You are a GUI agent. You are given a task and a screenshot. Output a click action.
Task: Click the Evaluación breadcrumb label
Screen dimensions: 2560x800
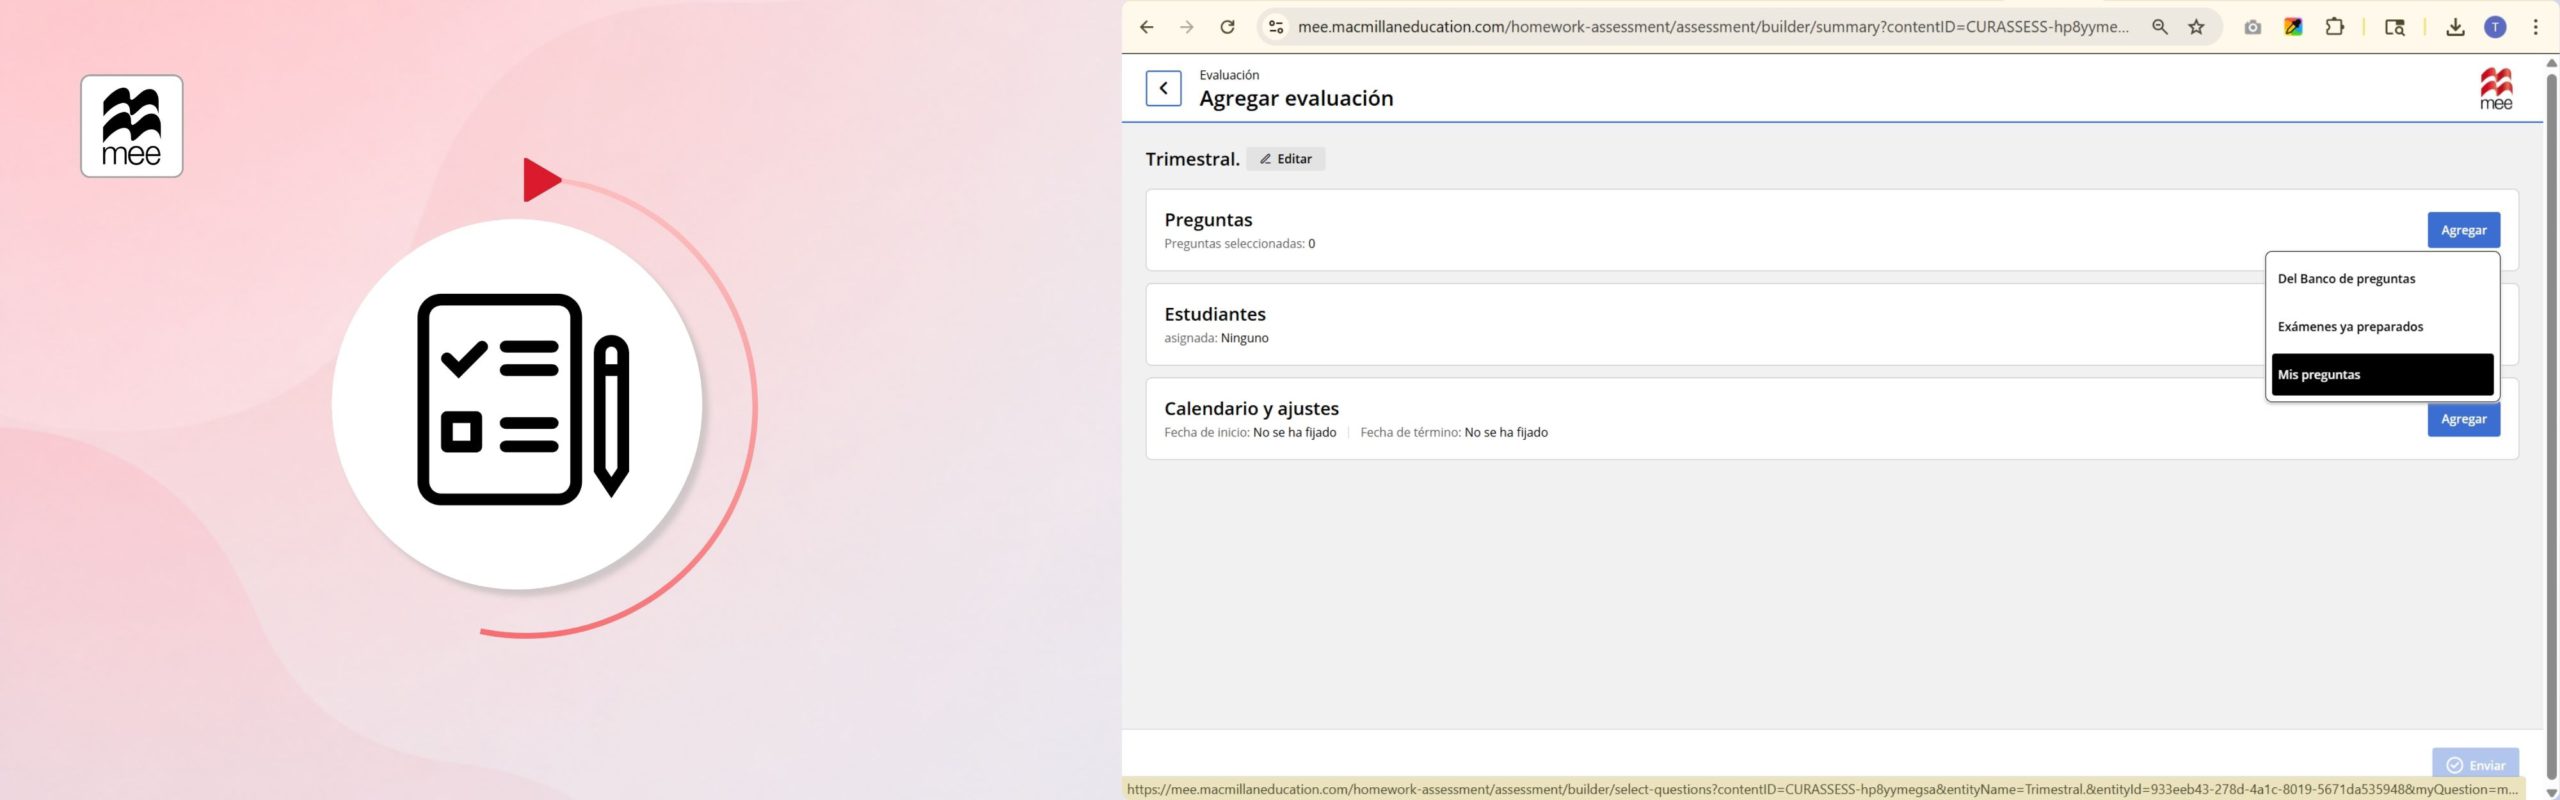click(x=1229, y=75)
